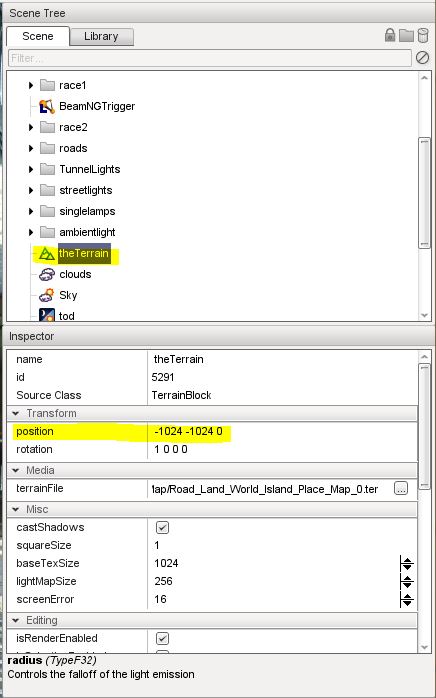Click the scene tree scroll-down arrow
This screenshot has width=436, height=698.
pos(424,315)
